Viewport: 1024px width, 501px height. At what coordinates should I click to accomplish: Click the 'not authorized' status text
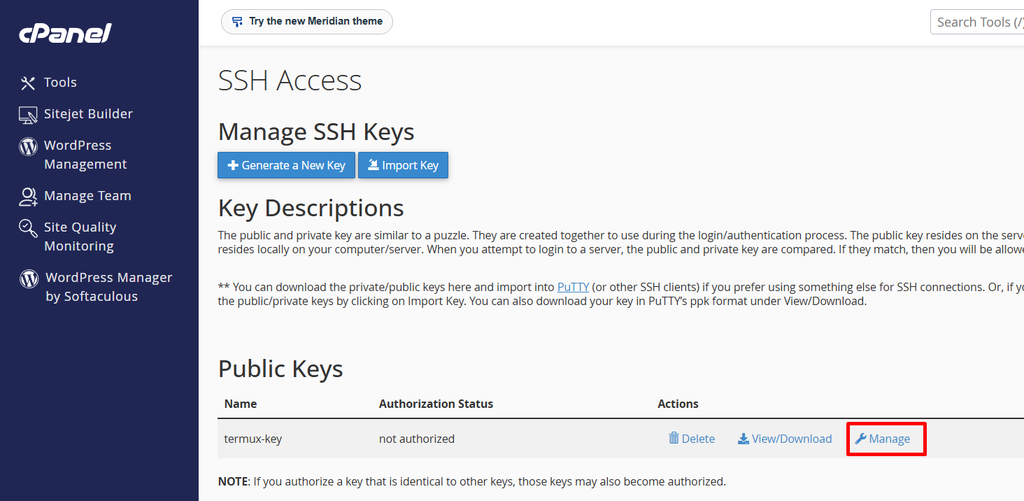(x=417, y=439)
